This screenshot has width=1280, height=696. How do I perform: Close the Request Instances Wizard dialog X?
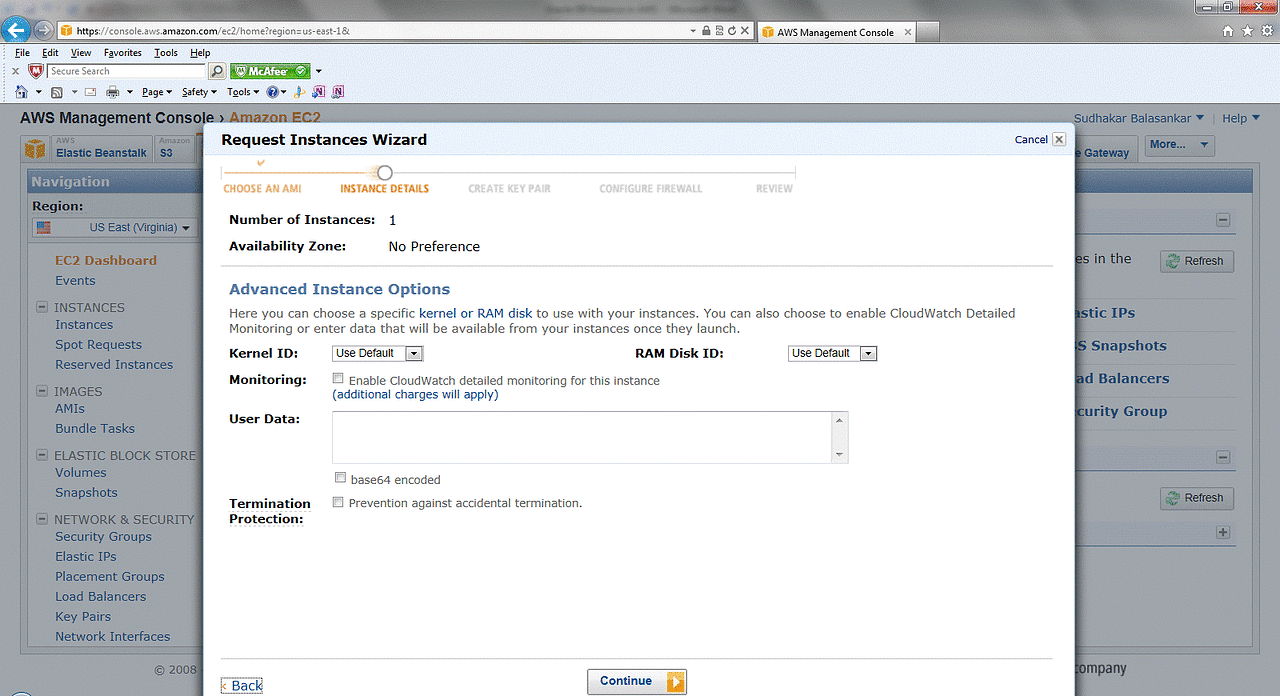[1059, 139]
